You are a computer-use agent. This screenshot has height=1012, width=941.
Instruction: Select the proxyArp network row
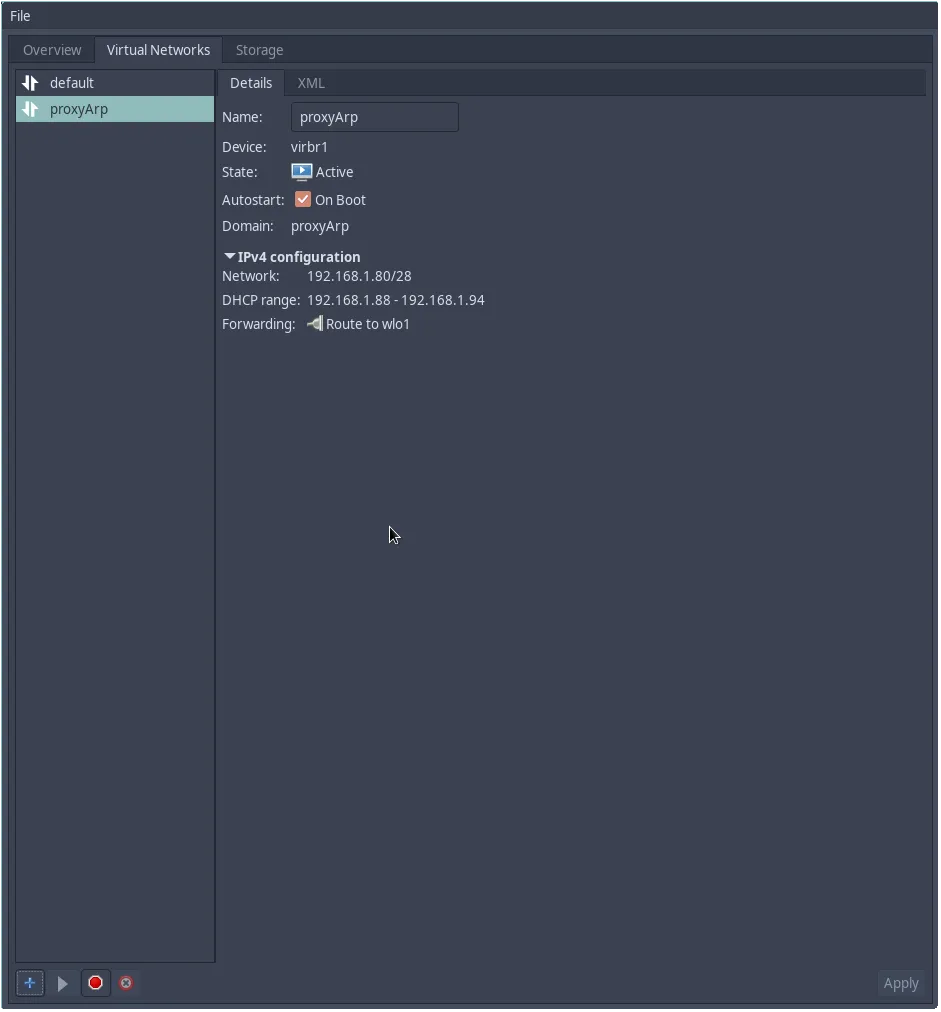click(115, 109)
